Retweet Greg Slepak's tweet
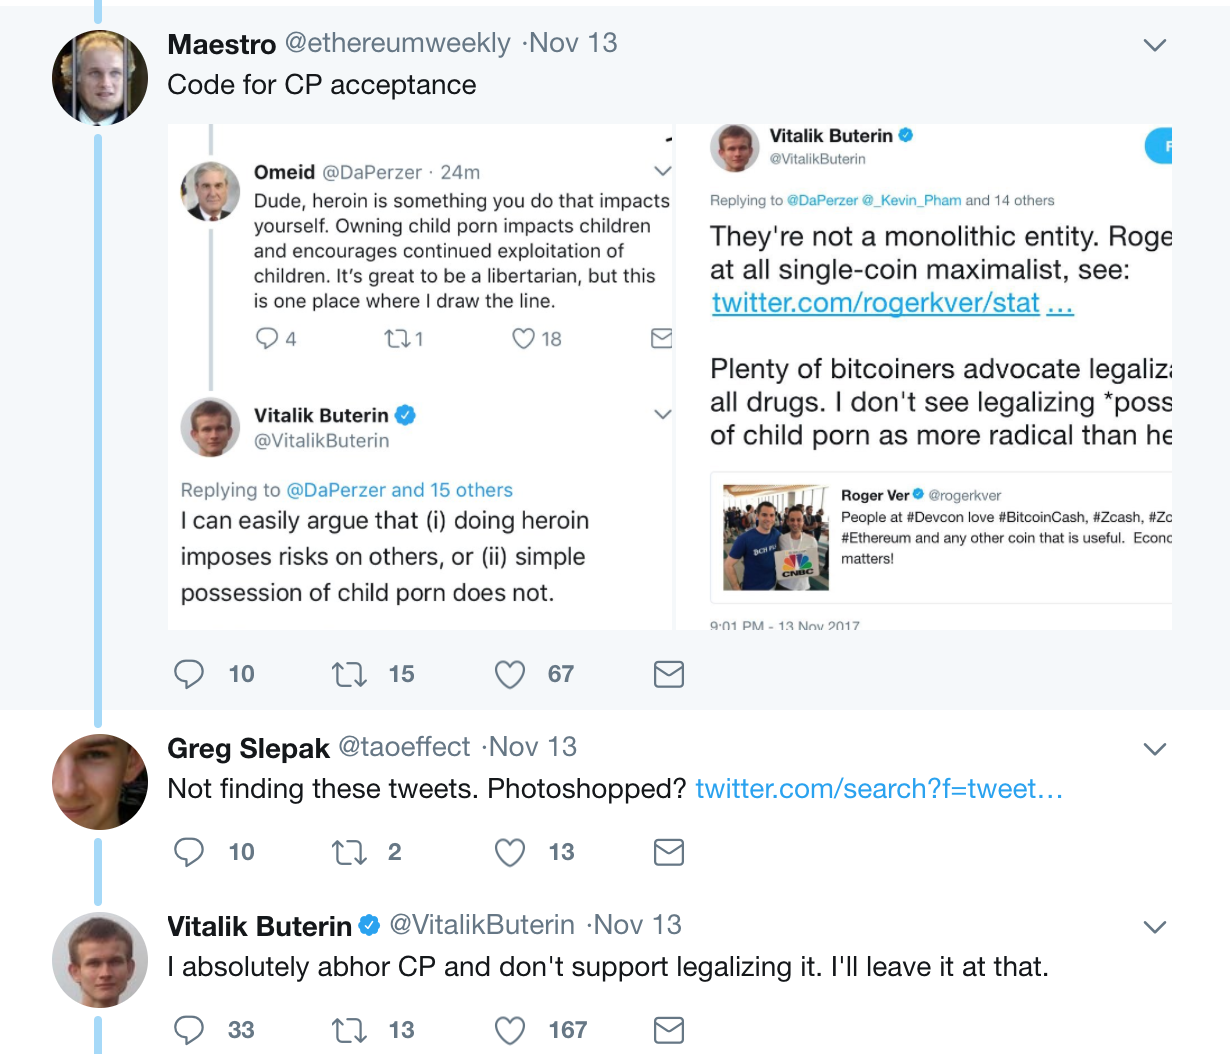Viewport: 1230px width, 1054px height. pyautogui.click(x=349, y=852)
